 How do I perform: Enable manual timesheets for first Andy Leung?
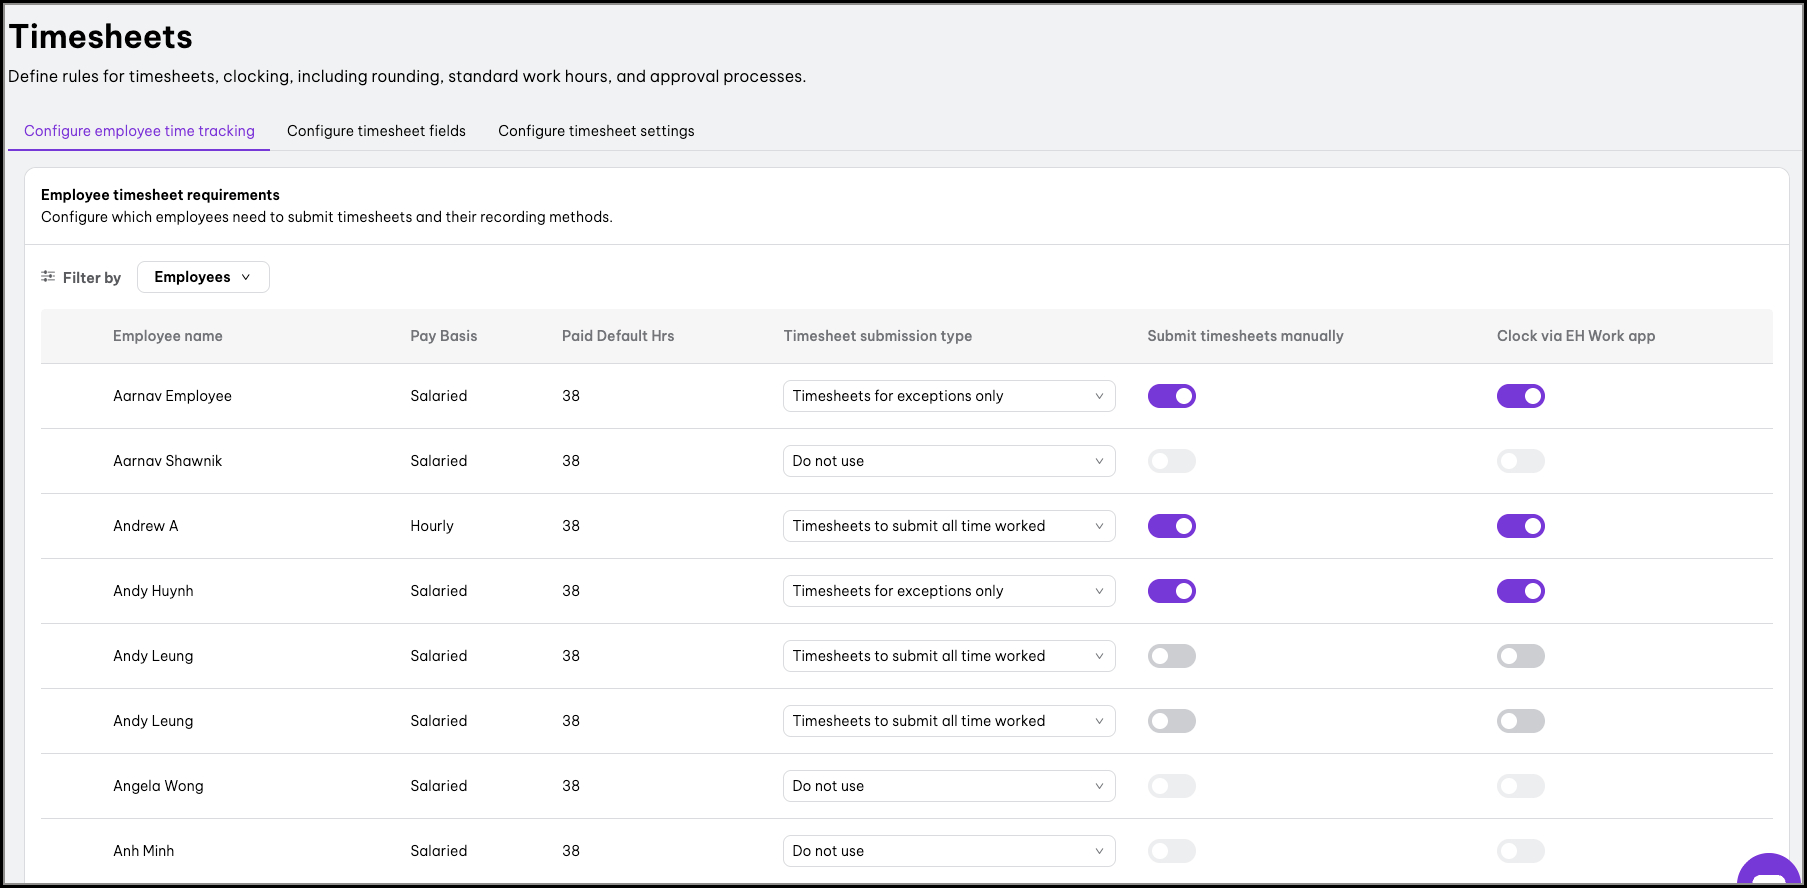1172,656
